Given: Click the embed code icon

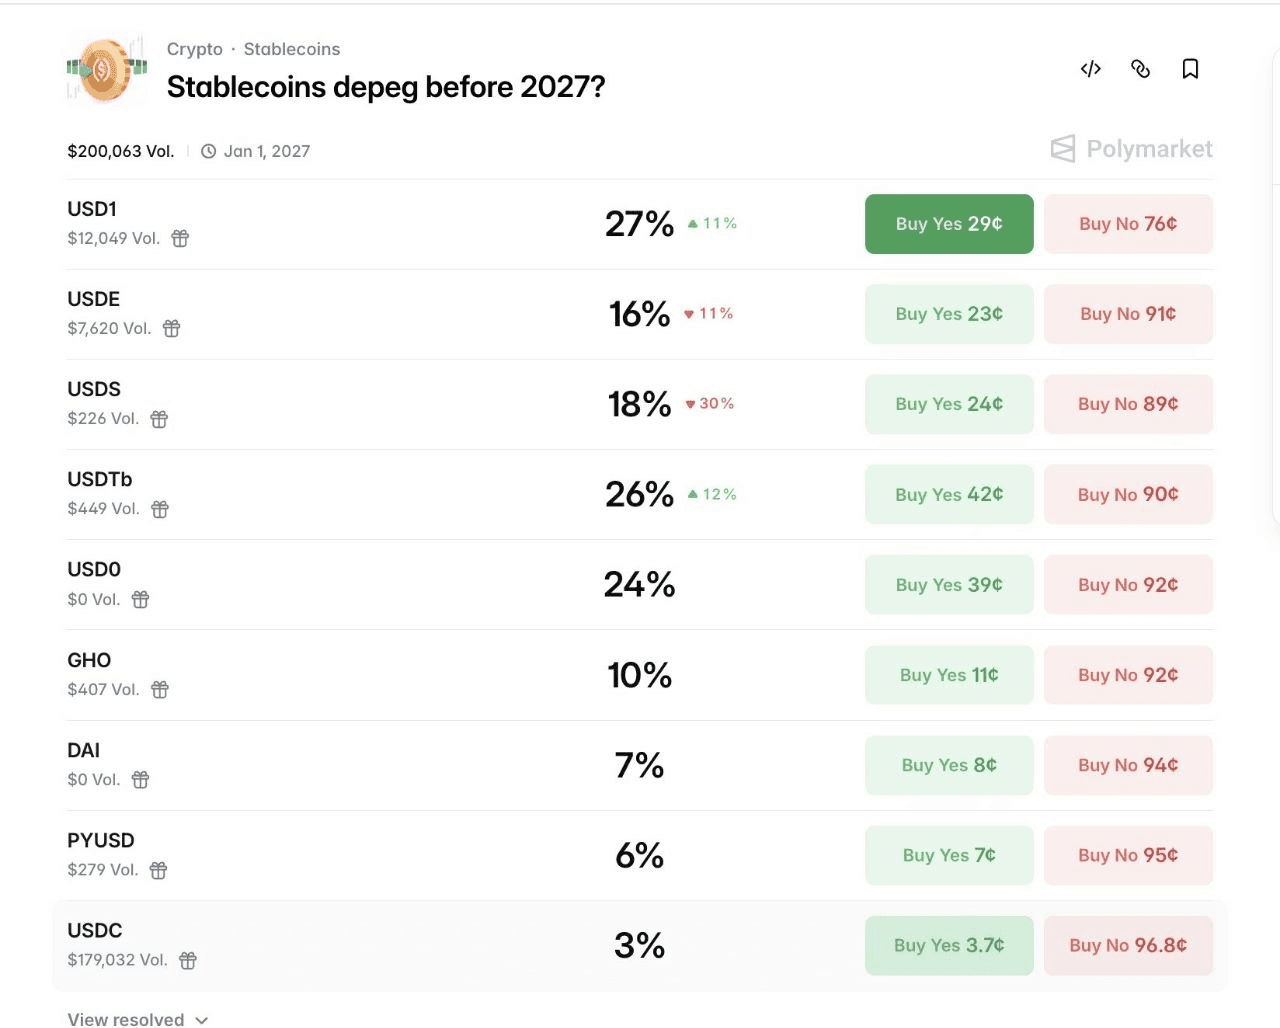Looking at the screenshot, I should [x=1091, y=69].
